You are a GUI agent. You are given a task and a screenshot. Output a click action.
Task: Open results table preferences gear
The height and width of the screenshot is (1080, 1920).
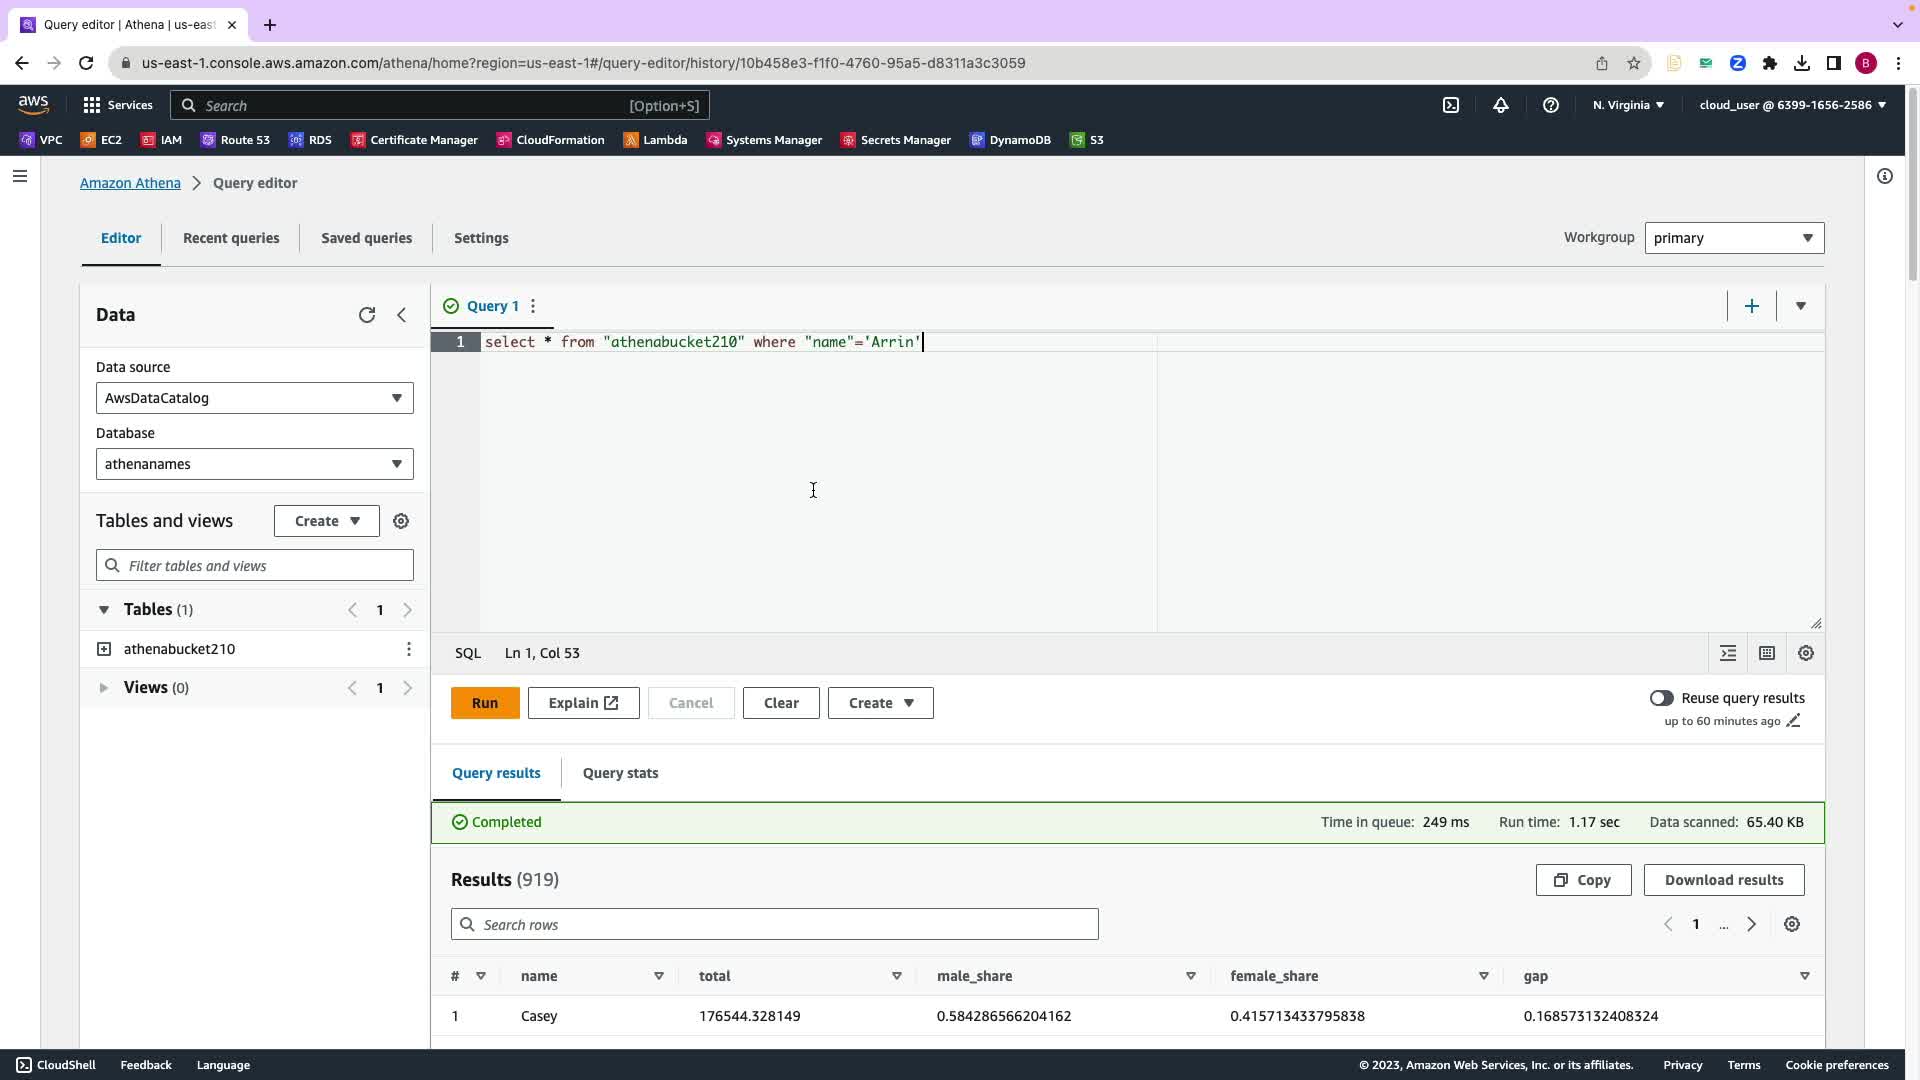[x=1792, y=924]
